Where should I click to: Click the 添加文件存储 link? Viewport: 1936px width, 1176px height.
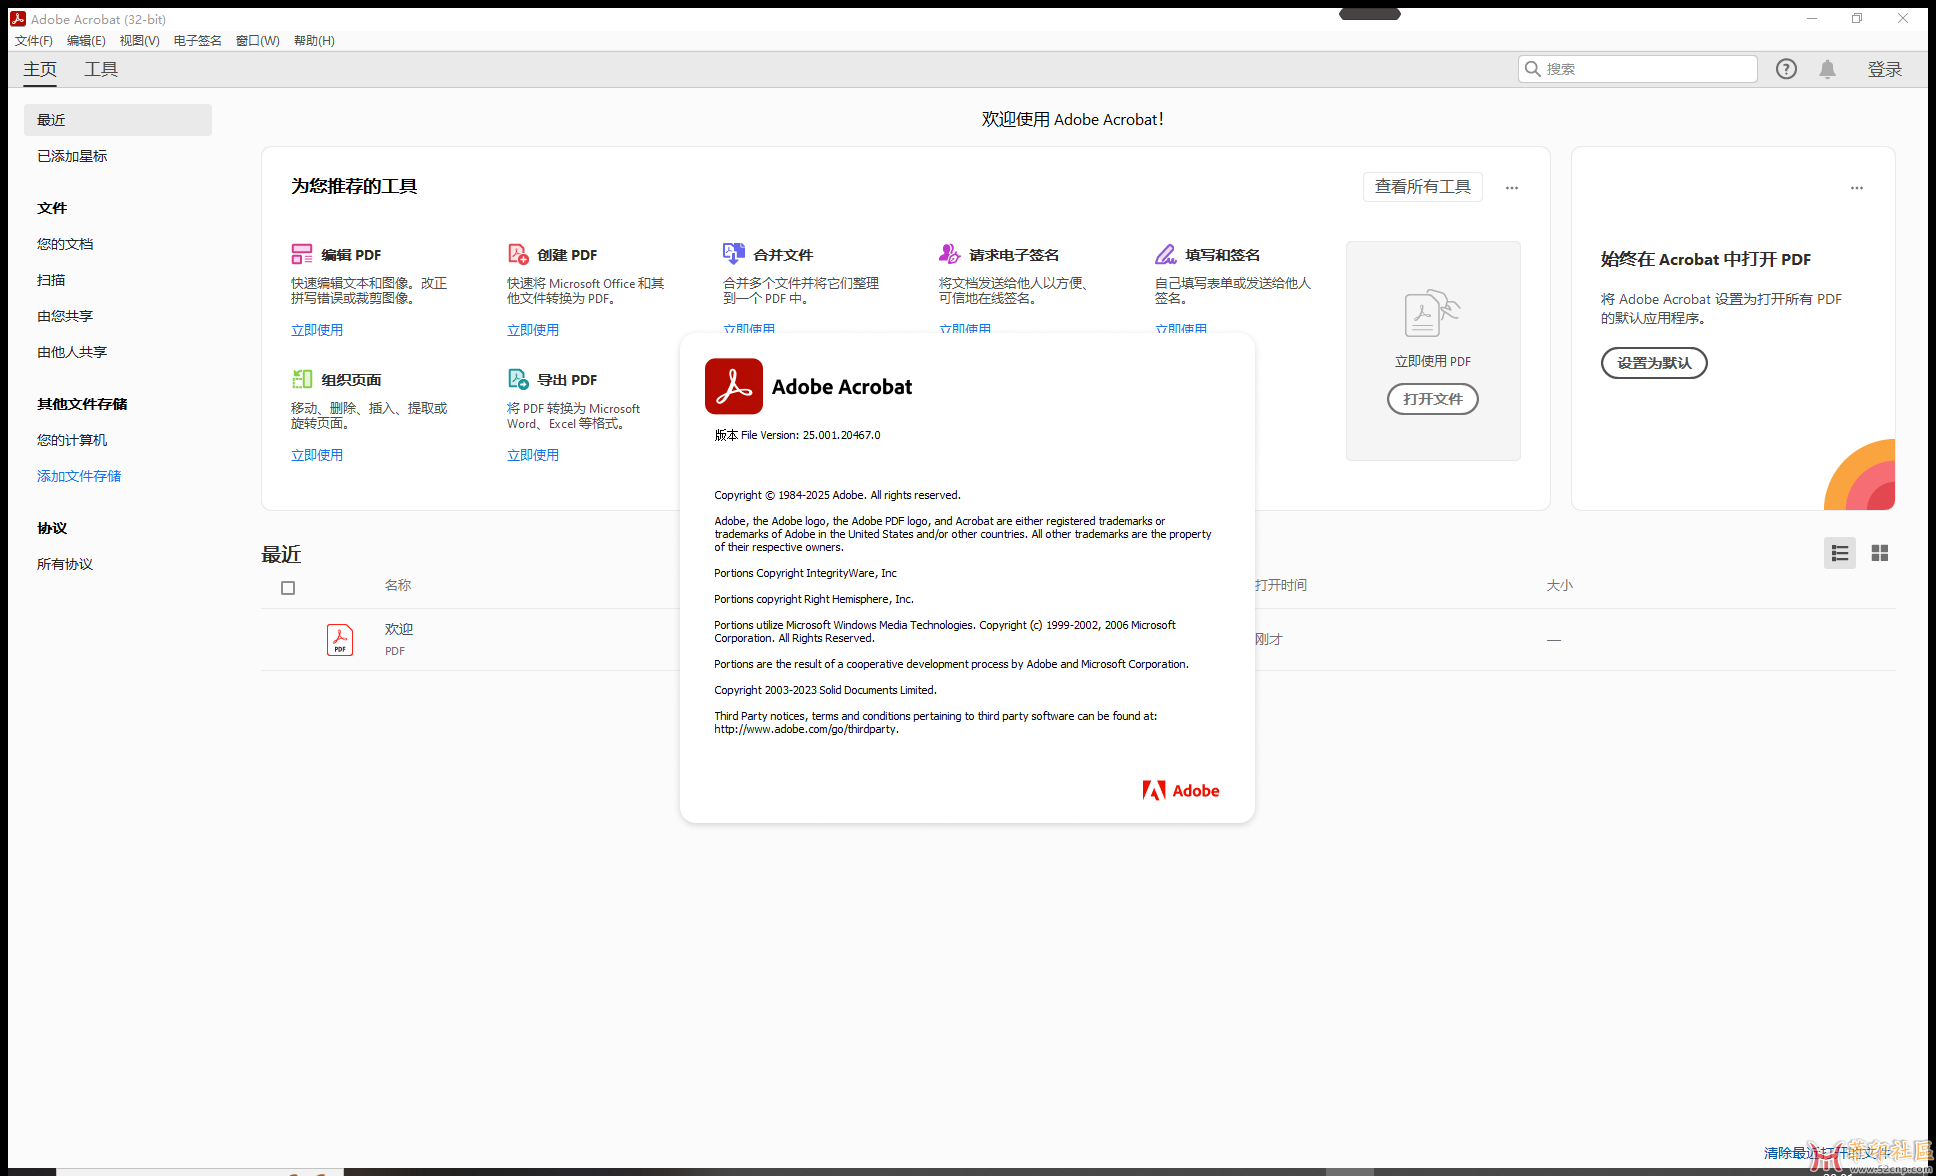click(x=79, y=476)
